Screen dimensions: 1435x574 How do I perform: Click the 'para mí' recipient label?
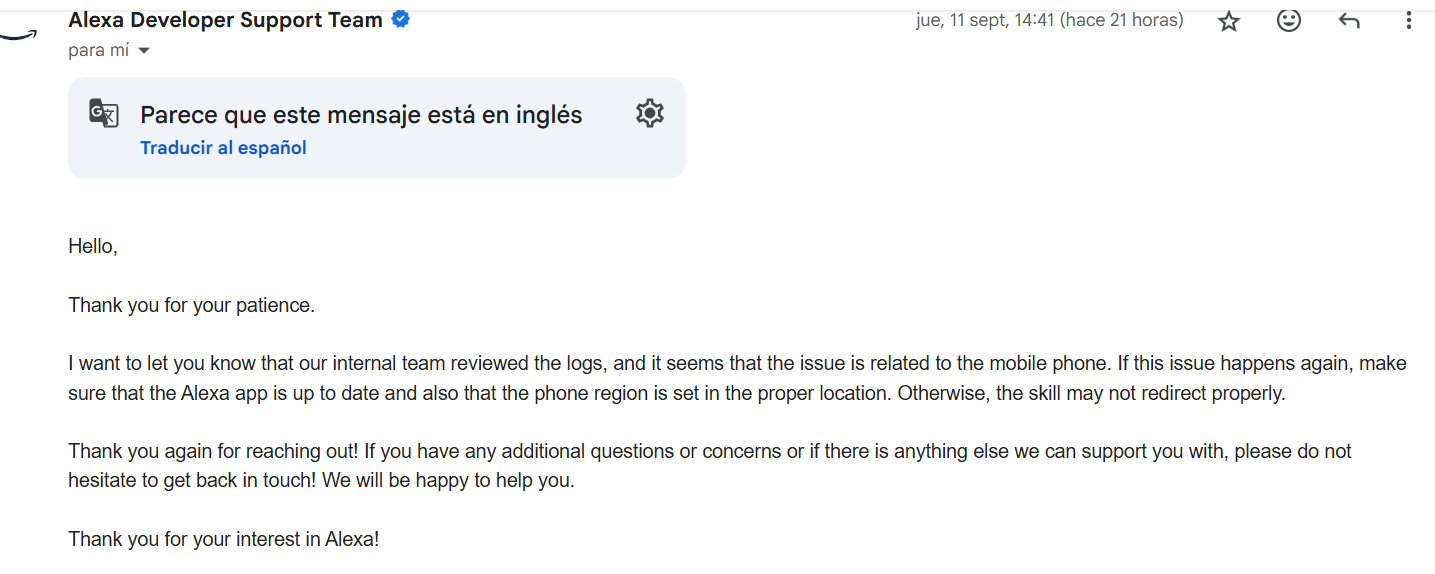(x=98, y=50)
